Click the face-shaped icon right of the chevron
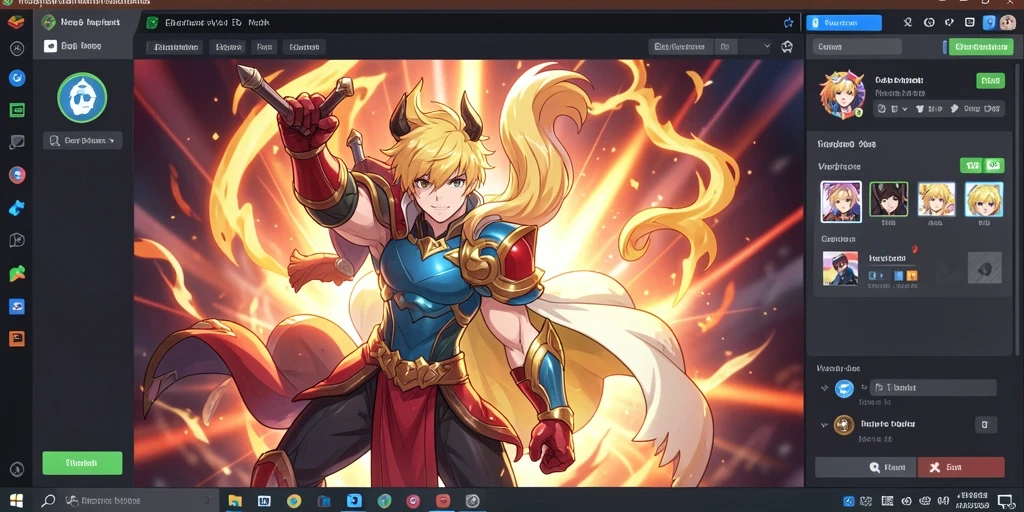 788,47
